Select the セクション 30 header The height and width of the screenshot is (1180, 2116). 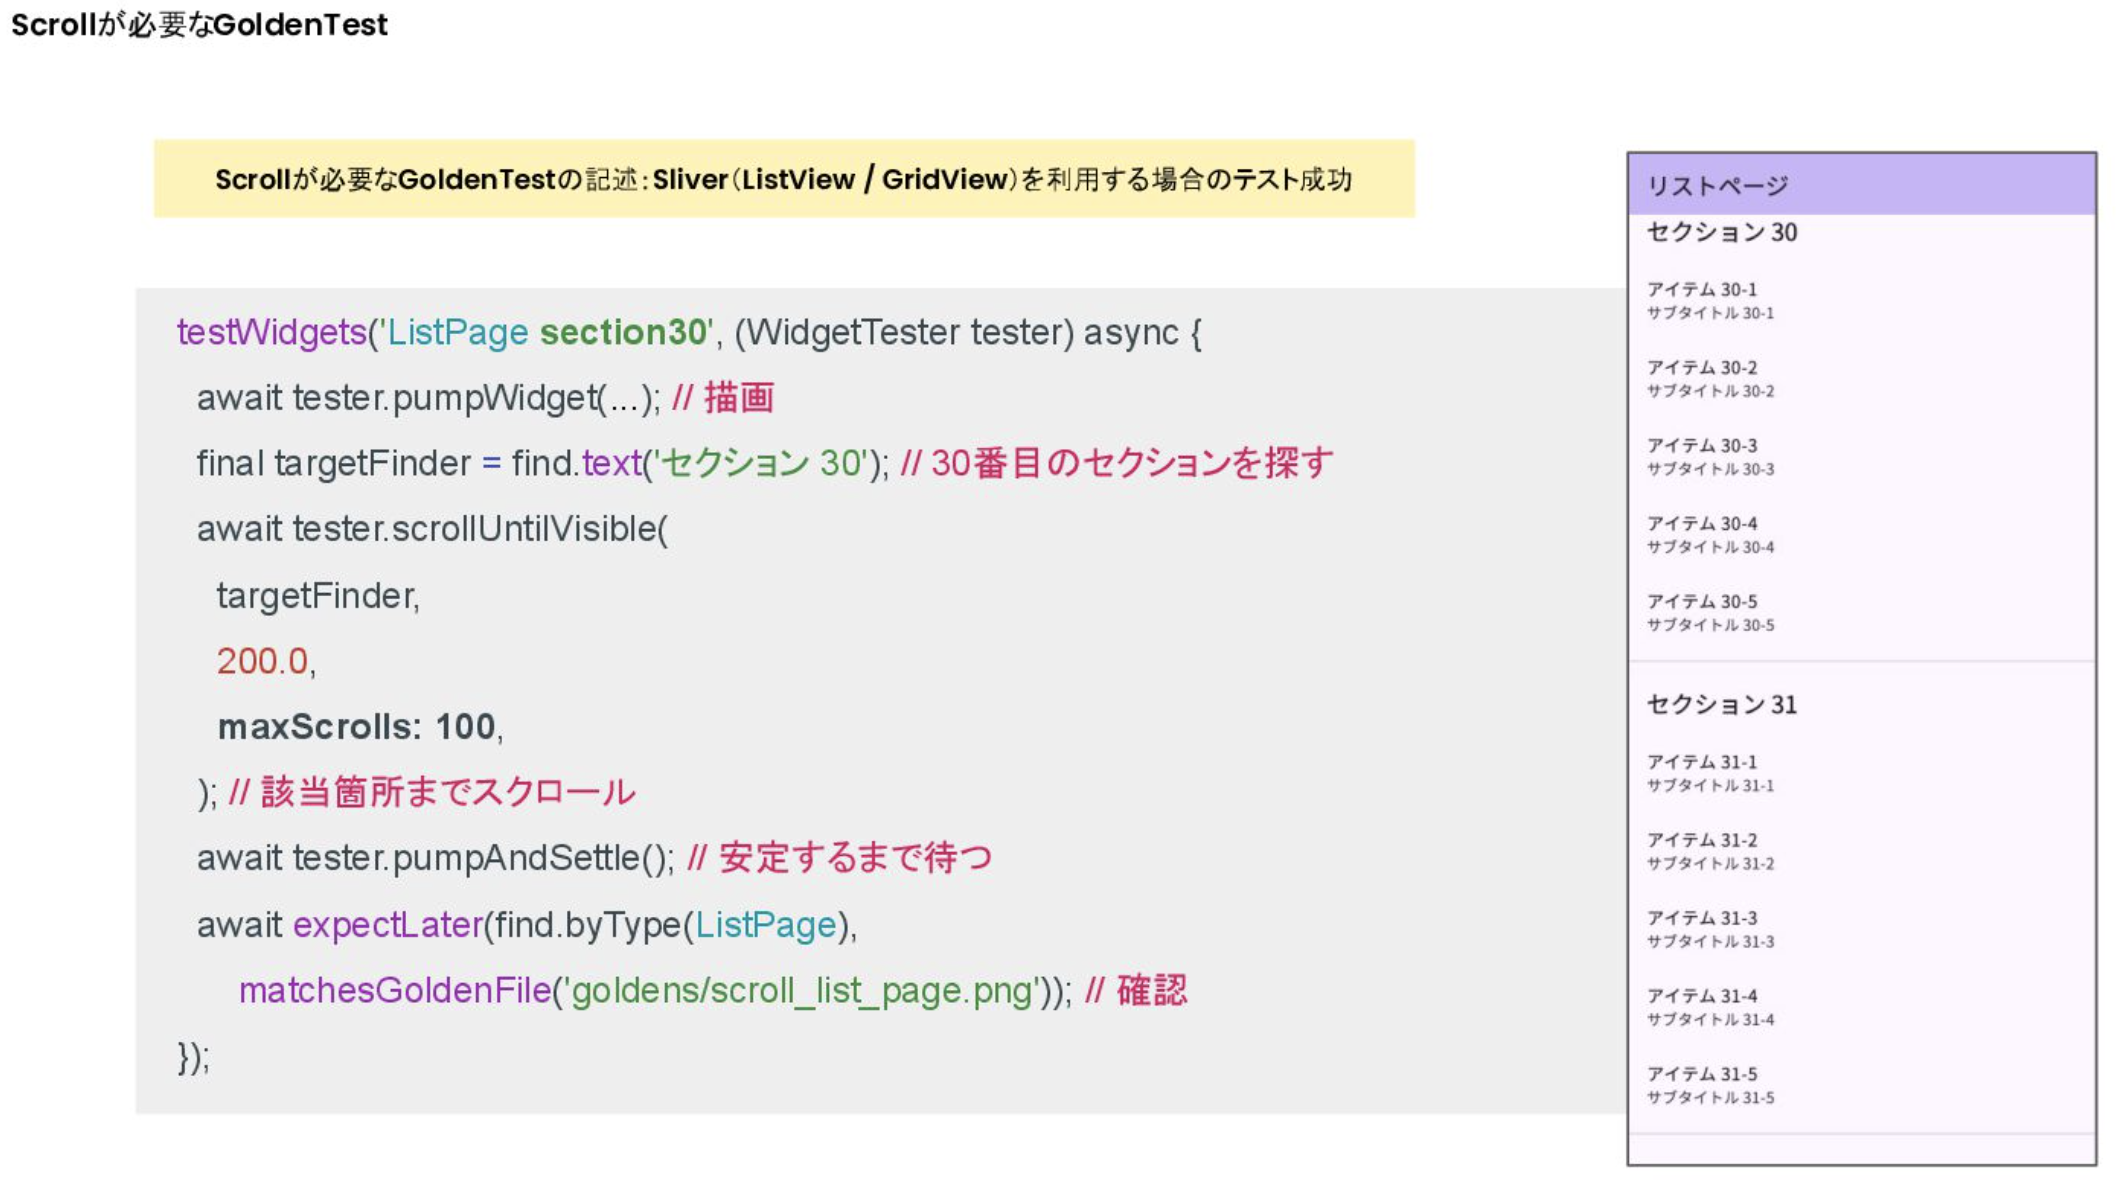click(1721, 233)
